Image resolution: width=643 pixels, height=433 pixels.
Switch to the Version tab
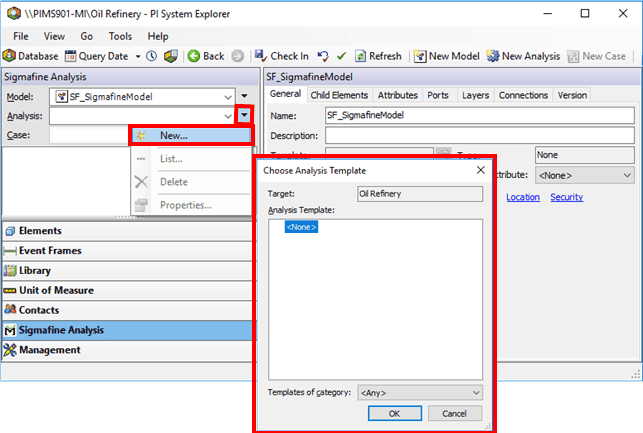pyautogui.click(x=572, y=95)
